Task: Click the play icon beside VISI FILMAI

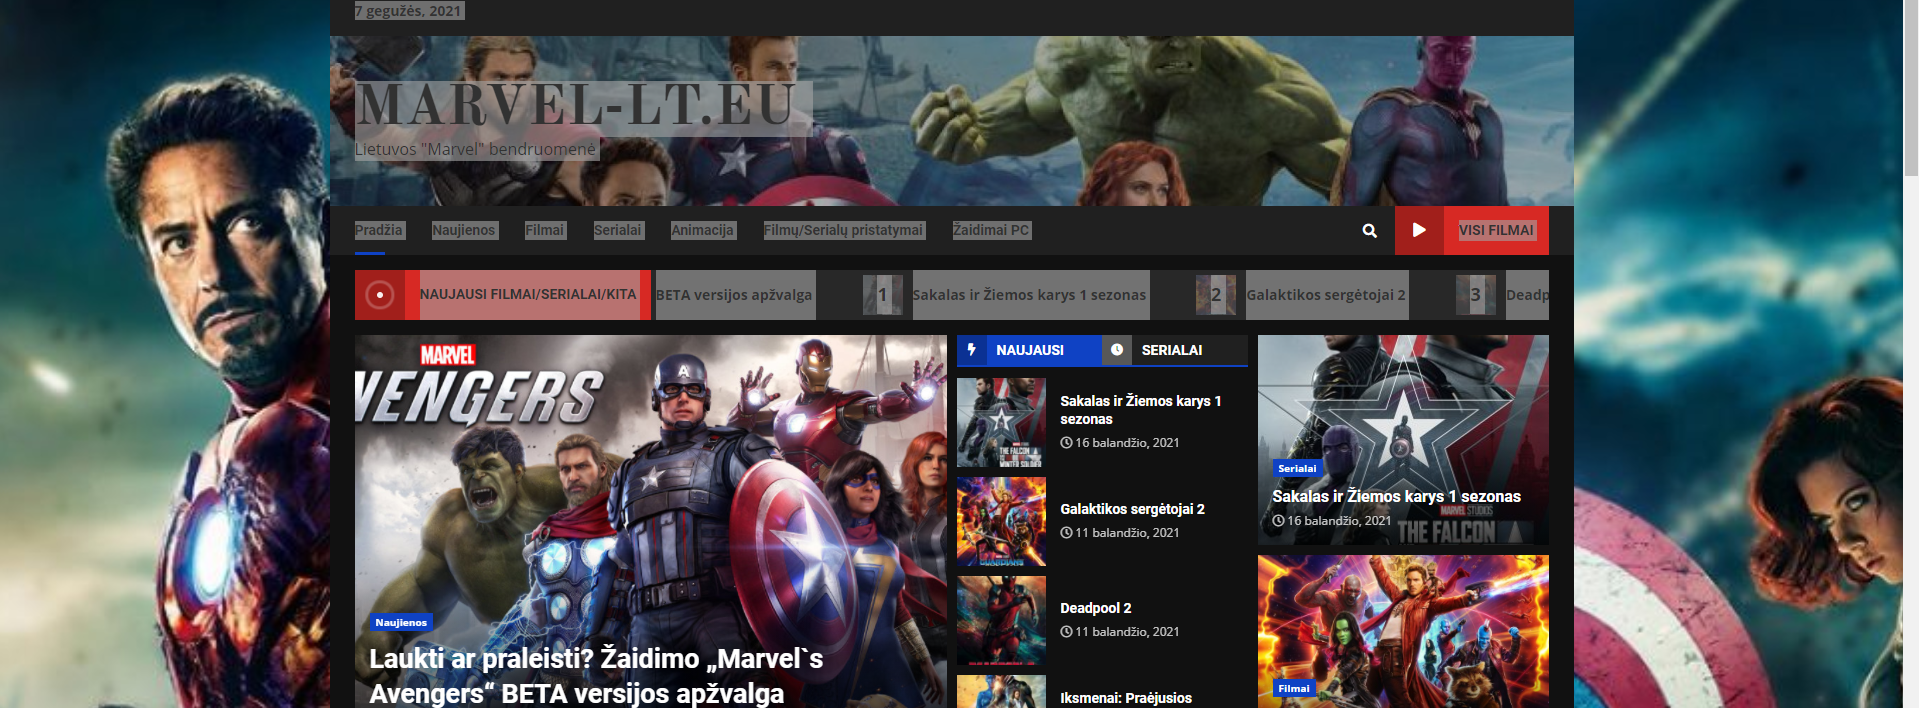Action: (x=1419, y=230)
